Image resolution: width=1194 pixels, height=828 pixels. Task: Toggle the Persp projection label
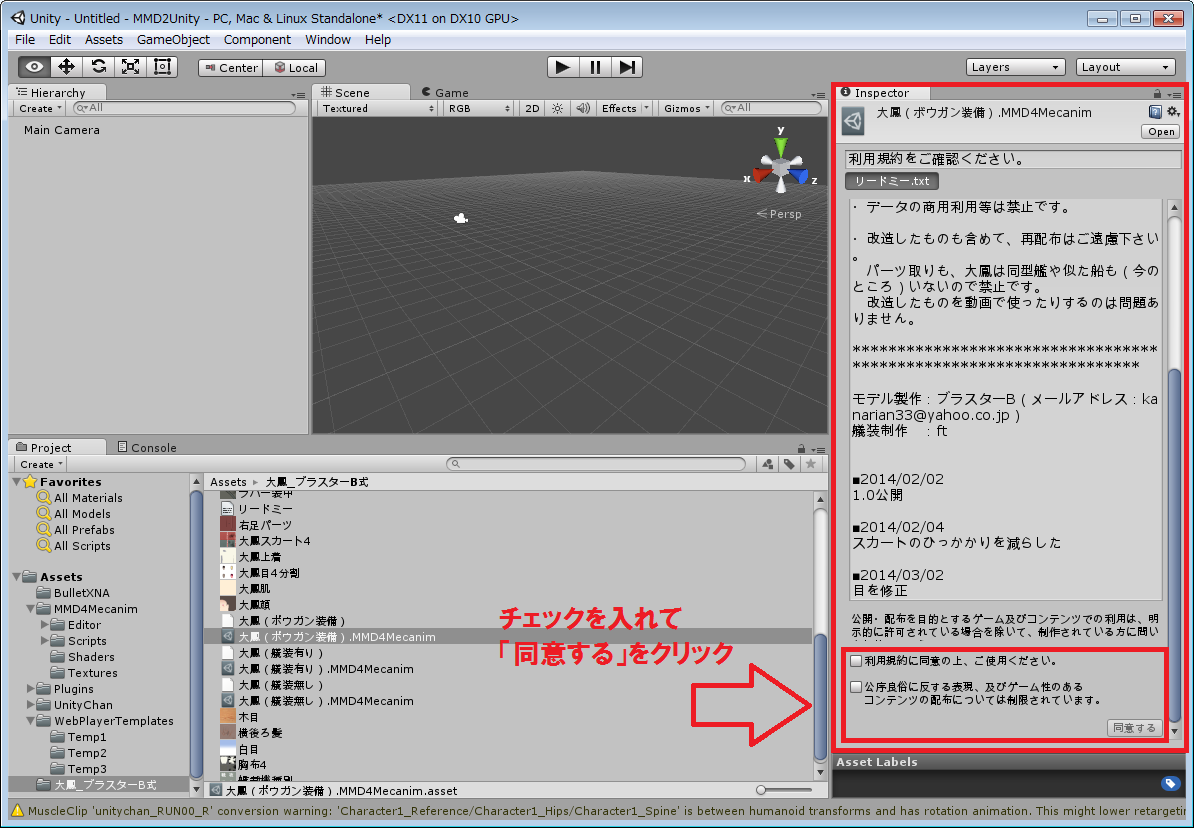click(x=779, y=214)
